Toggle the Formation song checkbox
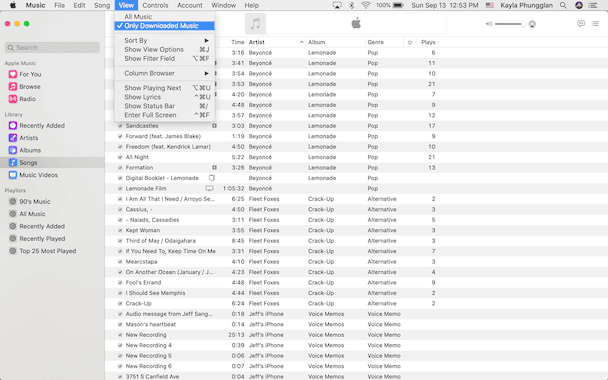The width and height of the screenshot is (608, 380). (120, 168)
